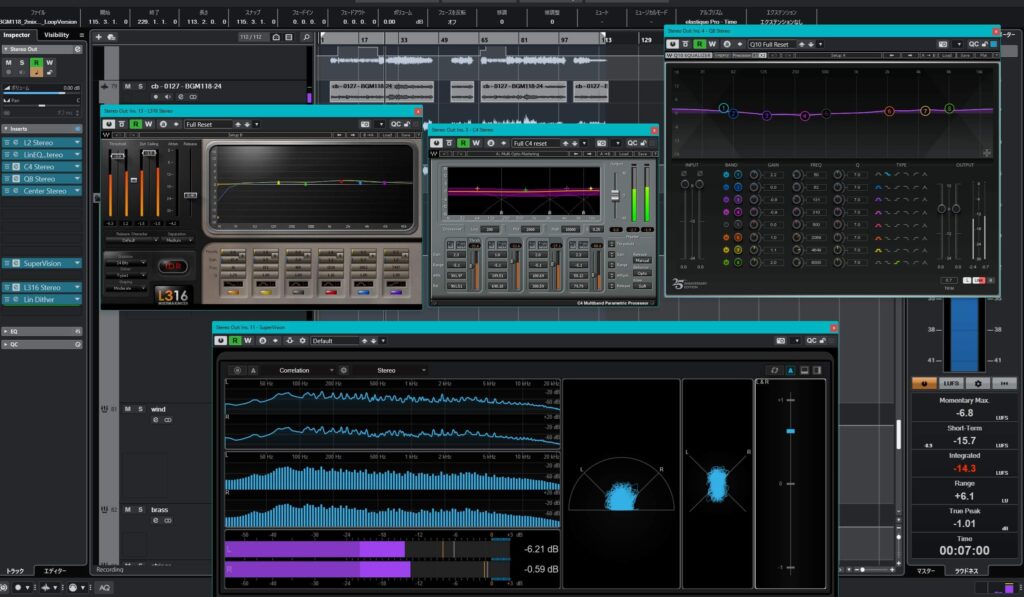Expand L2 Stereo insert slot menu

click(x=79, y=142)
